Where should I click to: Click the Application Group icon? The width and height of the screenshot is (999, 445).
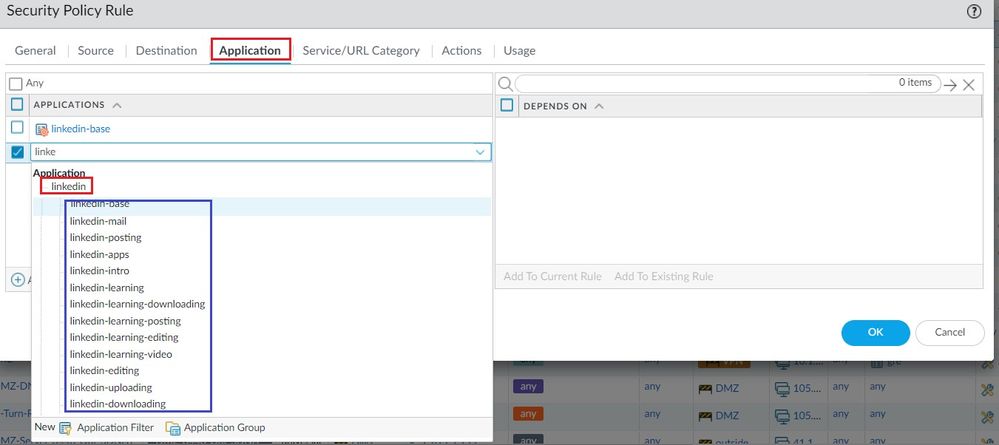pos(172,428)
